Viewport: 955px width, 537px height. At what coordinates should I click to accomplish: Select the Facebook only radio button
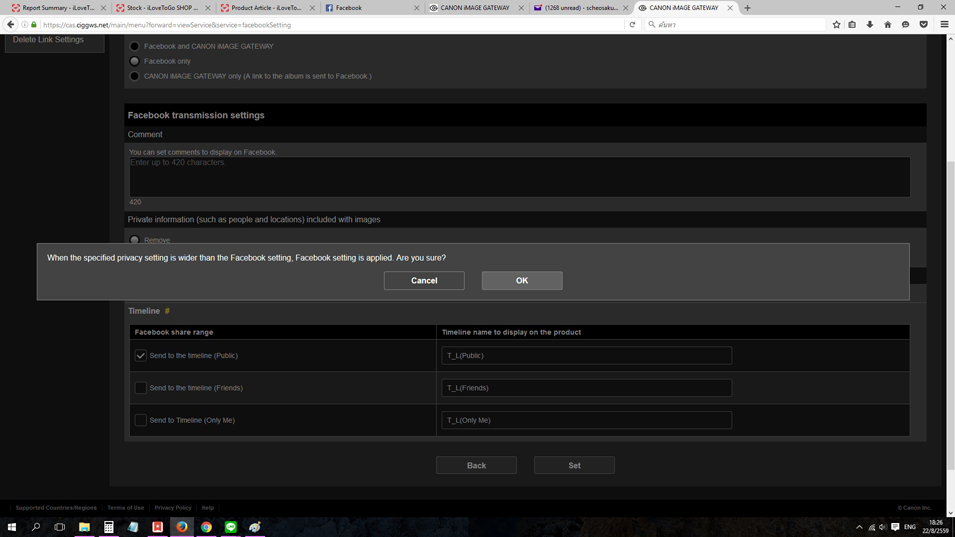point(135,61)
